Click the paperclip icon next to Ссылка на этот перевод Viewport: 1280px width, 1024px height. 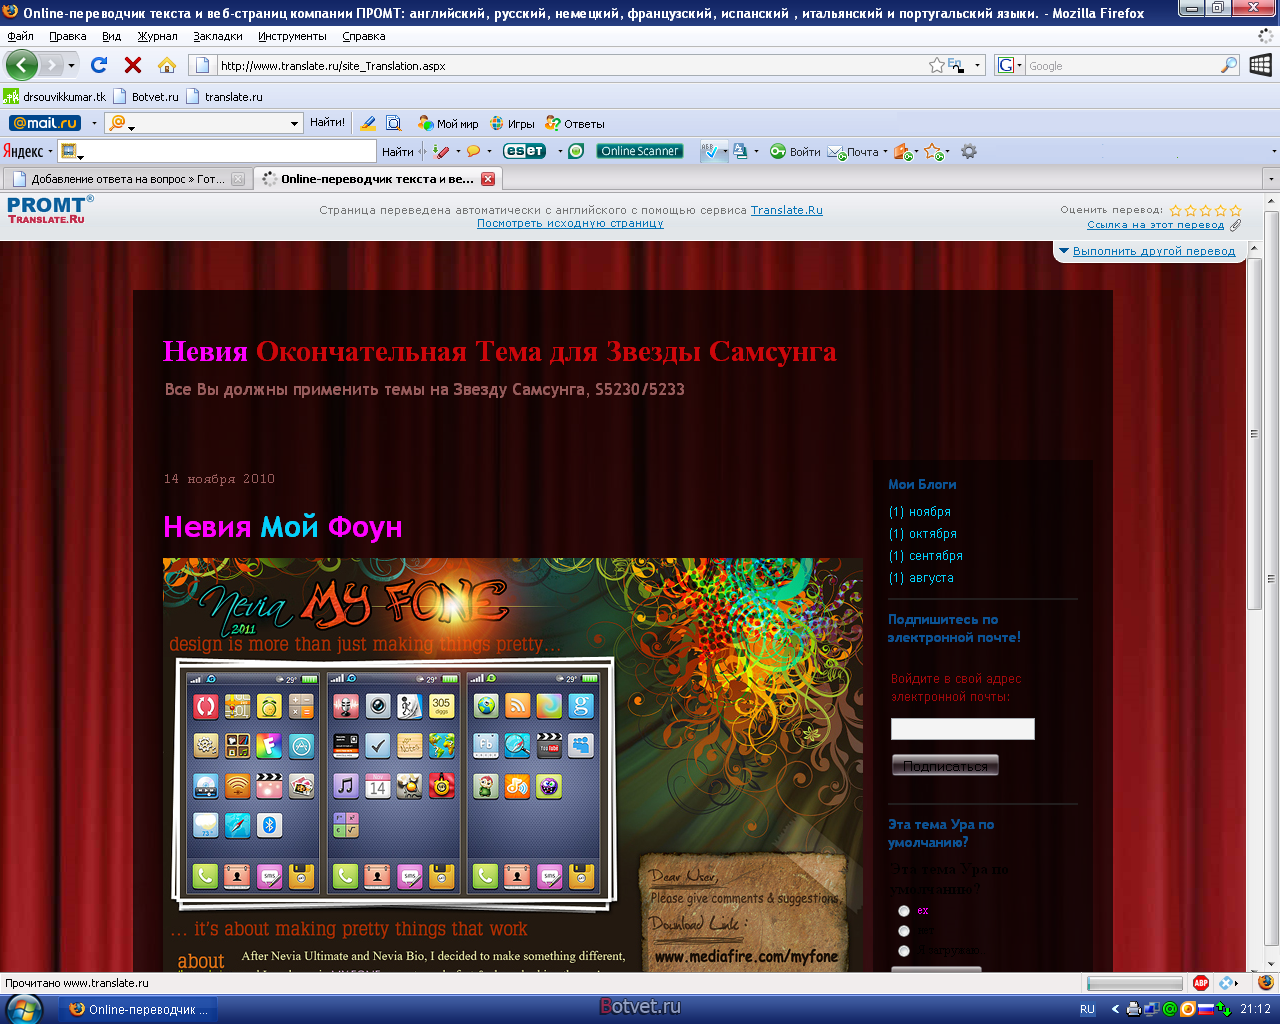coord(1235,225)
